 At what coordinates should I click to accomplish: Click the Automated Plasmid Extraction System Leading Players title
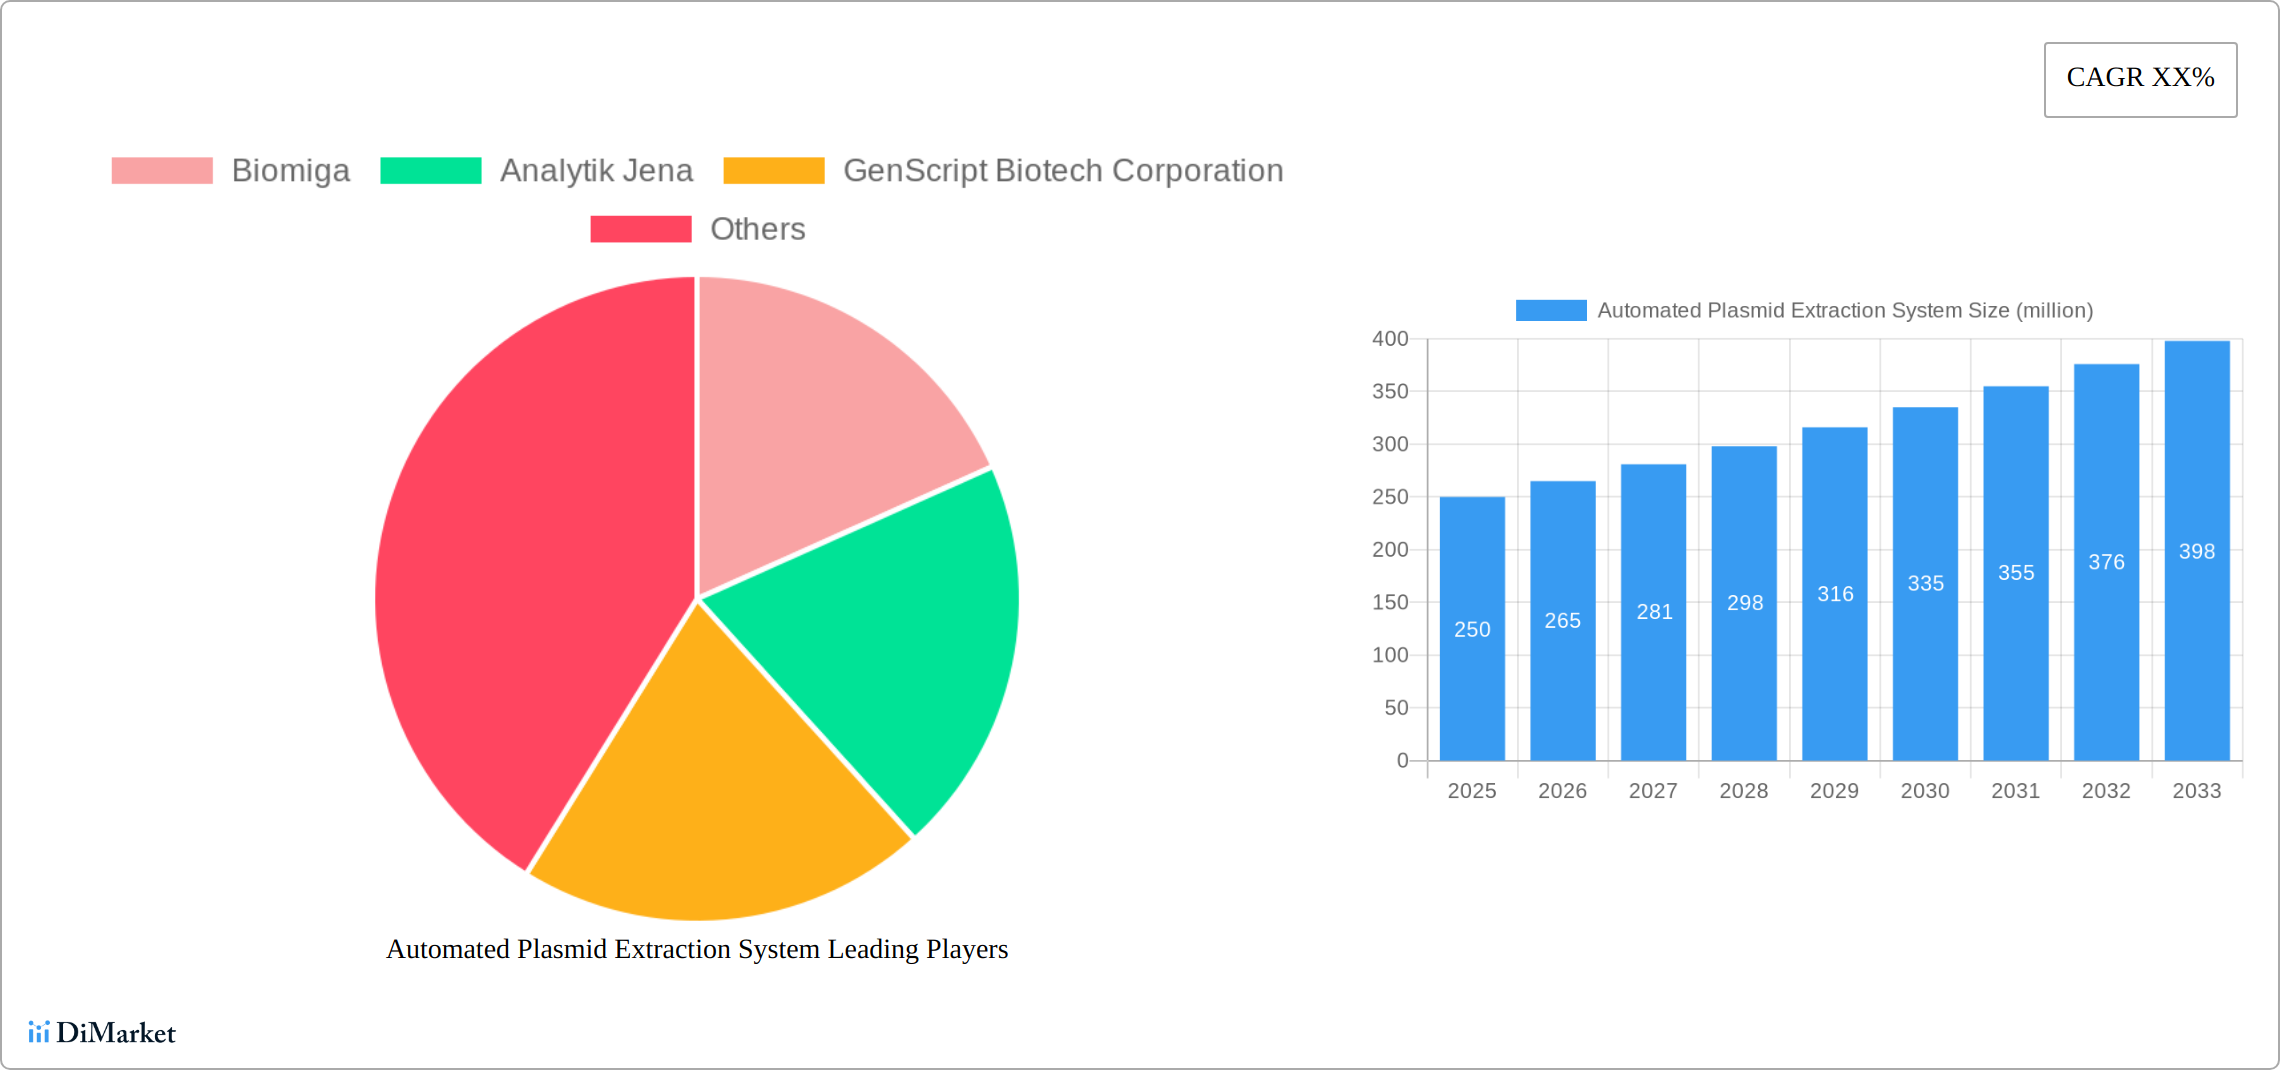697,950
